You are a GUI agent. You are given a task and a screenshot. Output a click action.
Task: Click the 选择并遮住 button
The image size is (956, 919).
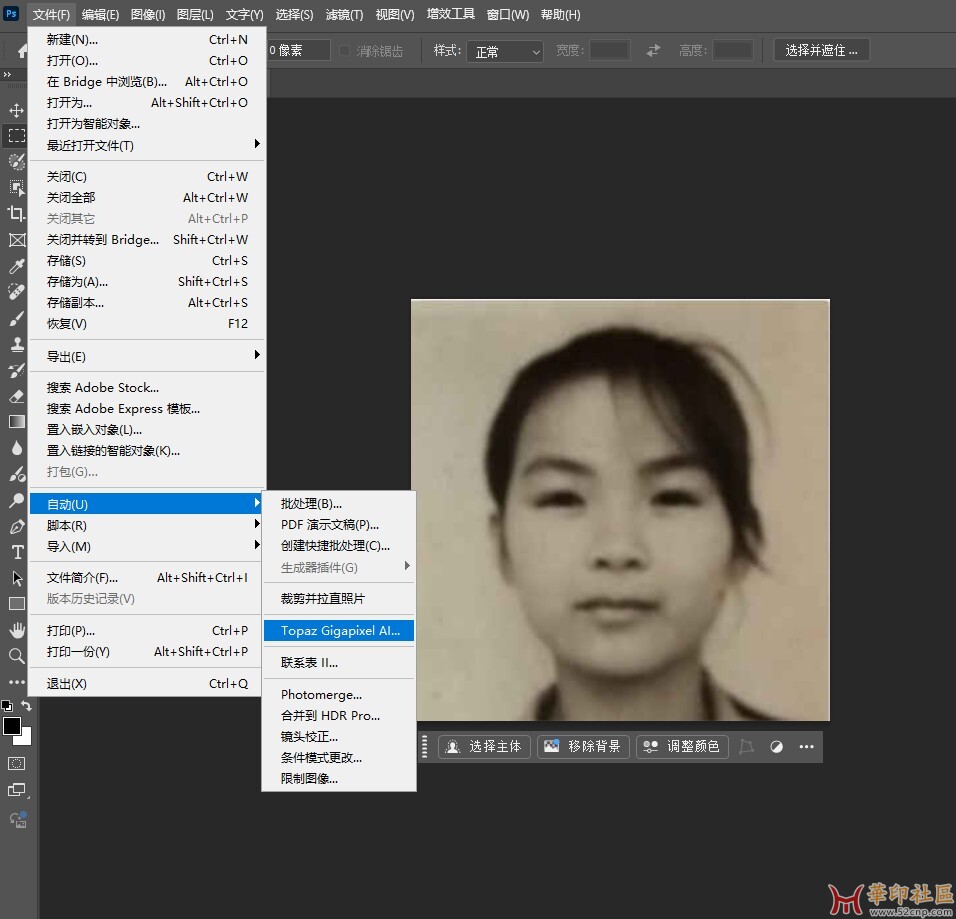821,51
